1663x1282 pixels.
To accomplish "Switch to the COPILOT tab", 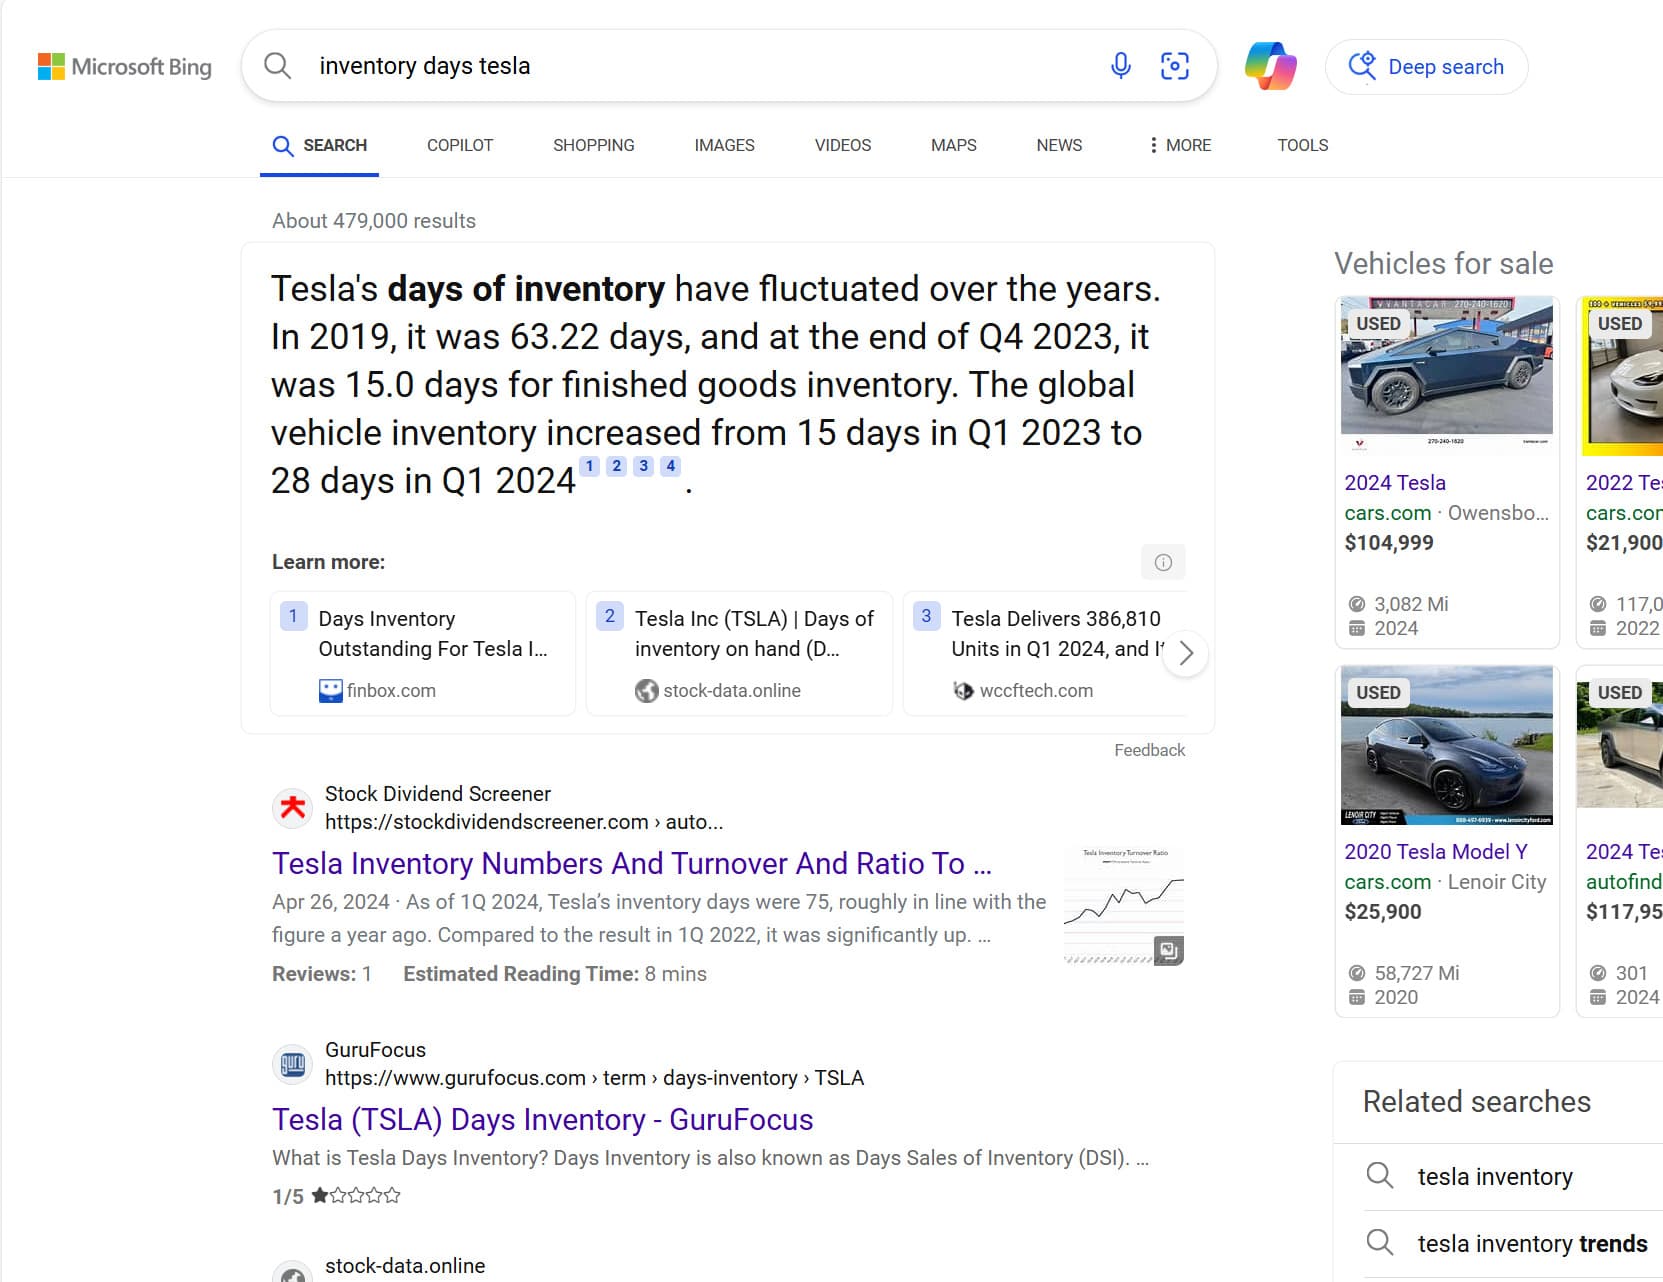I will [460, 146].
